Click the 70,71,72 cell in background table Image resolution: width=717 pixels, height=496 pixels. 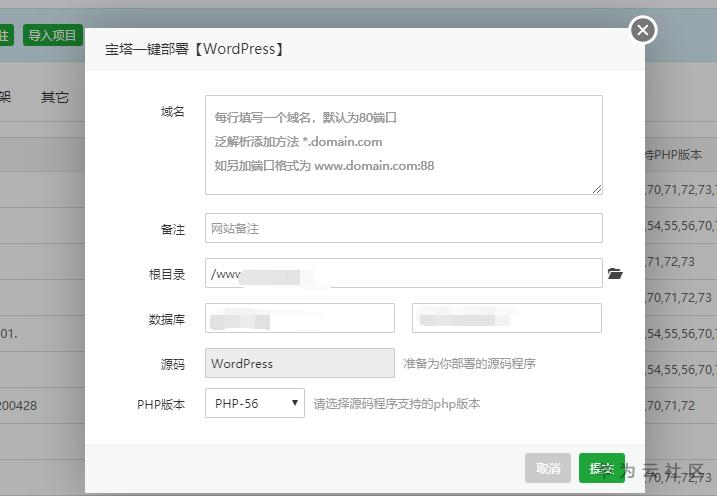click(670, 405)
